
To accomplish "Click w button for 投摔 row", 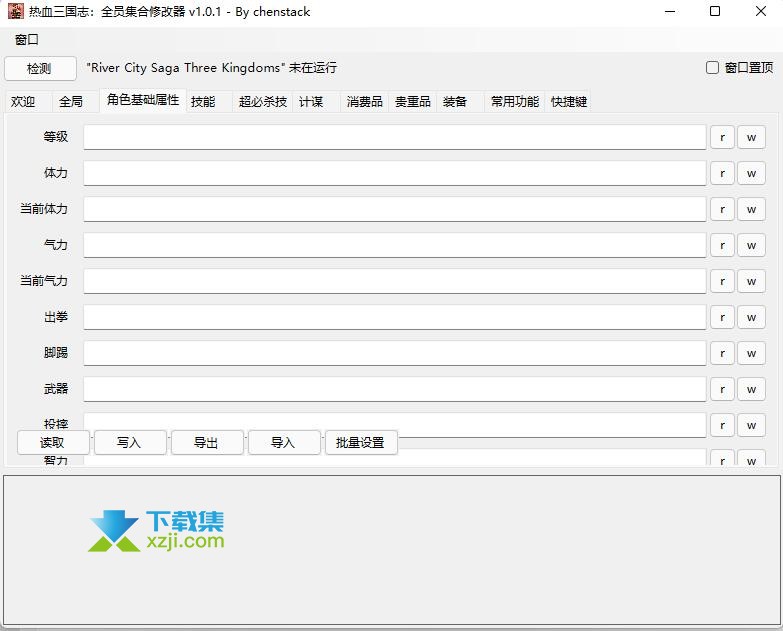I will pos(751,425).
